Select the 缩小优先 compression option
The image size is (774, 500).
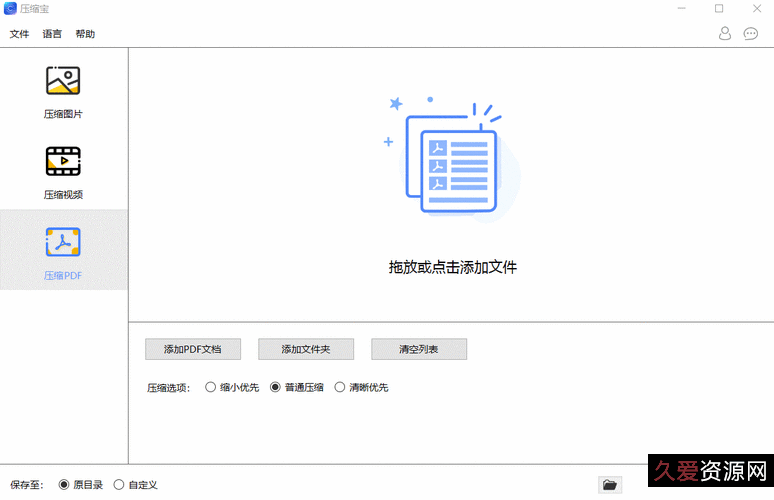click(232, 387)
